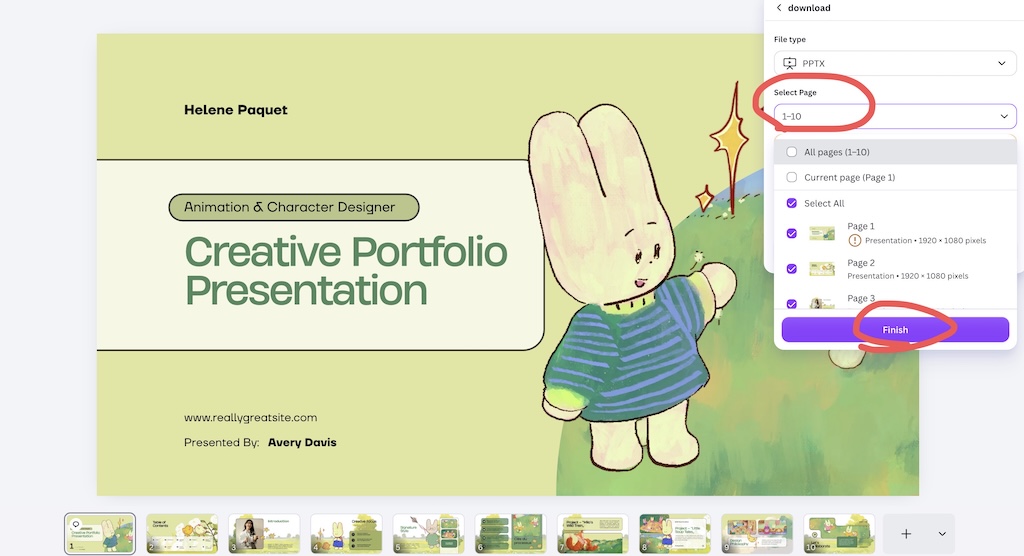Click the PPTX presentation file icon
The height and width of the screenshot is (556, 1024).
[x=790, y=63]
